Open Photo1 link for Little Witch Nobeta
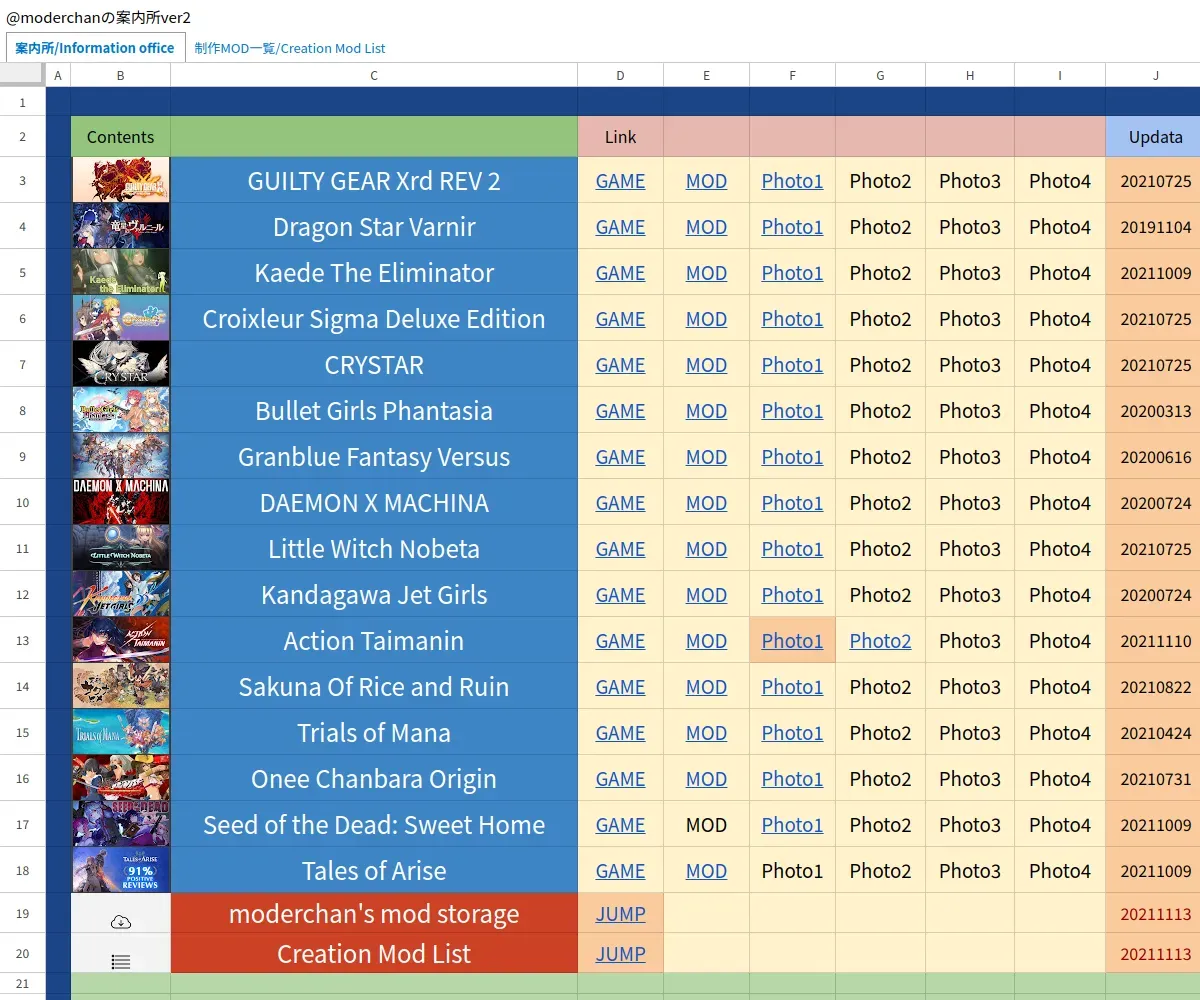The width and height of the screenshot is (1200, 1000). pyautogui.click(x=792, y=549)
